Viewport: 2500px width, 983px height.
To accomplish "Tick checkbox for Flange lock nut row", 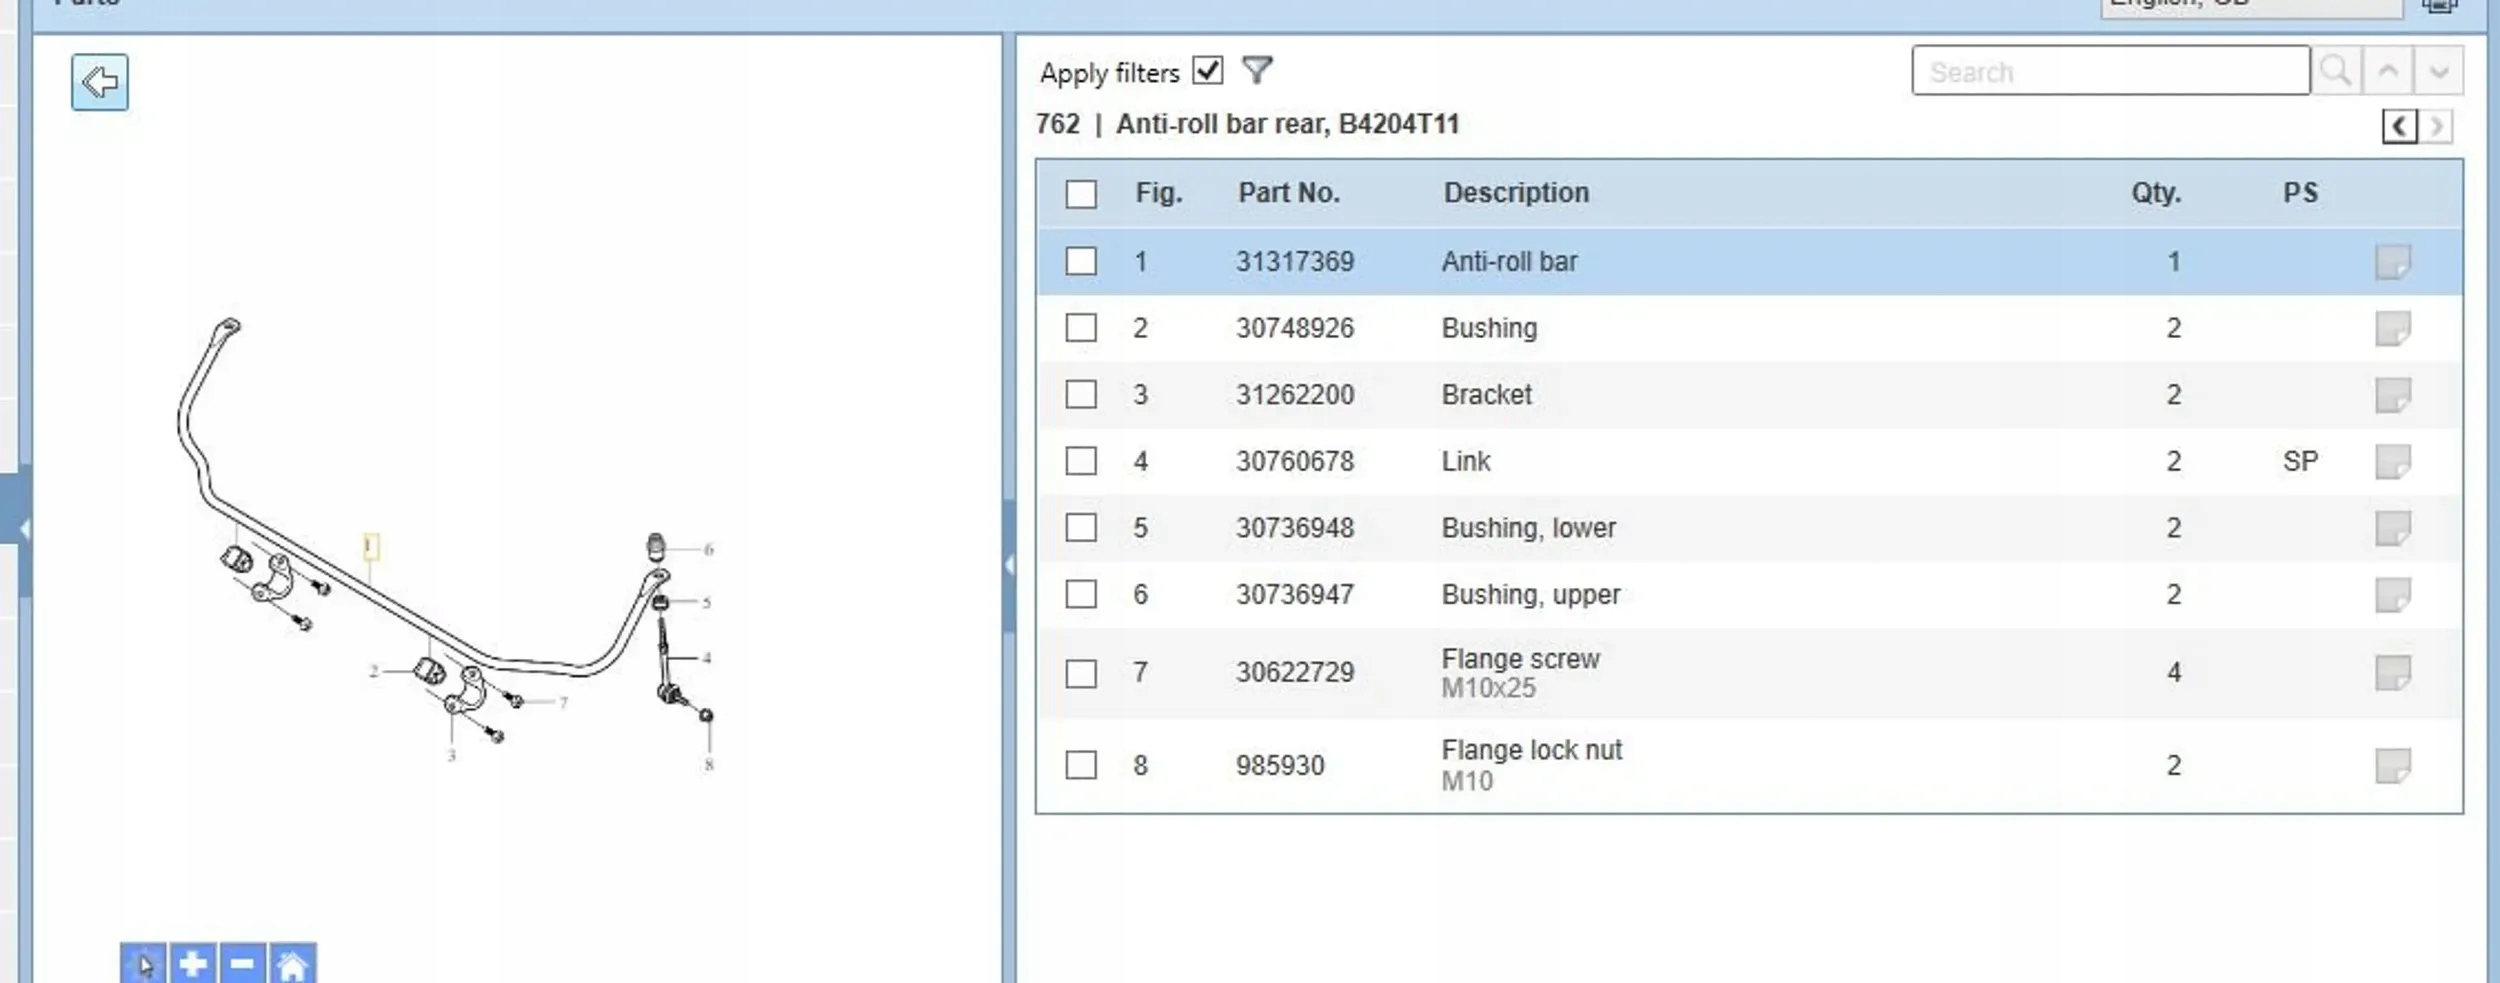I will coord(1081,766).
